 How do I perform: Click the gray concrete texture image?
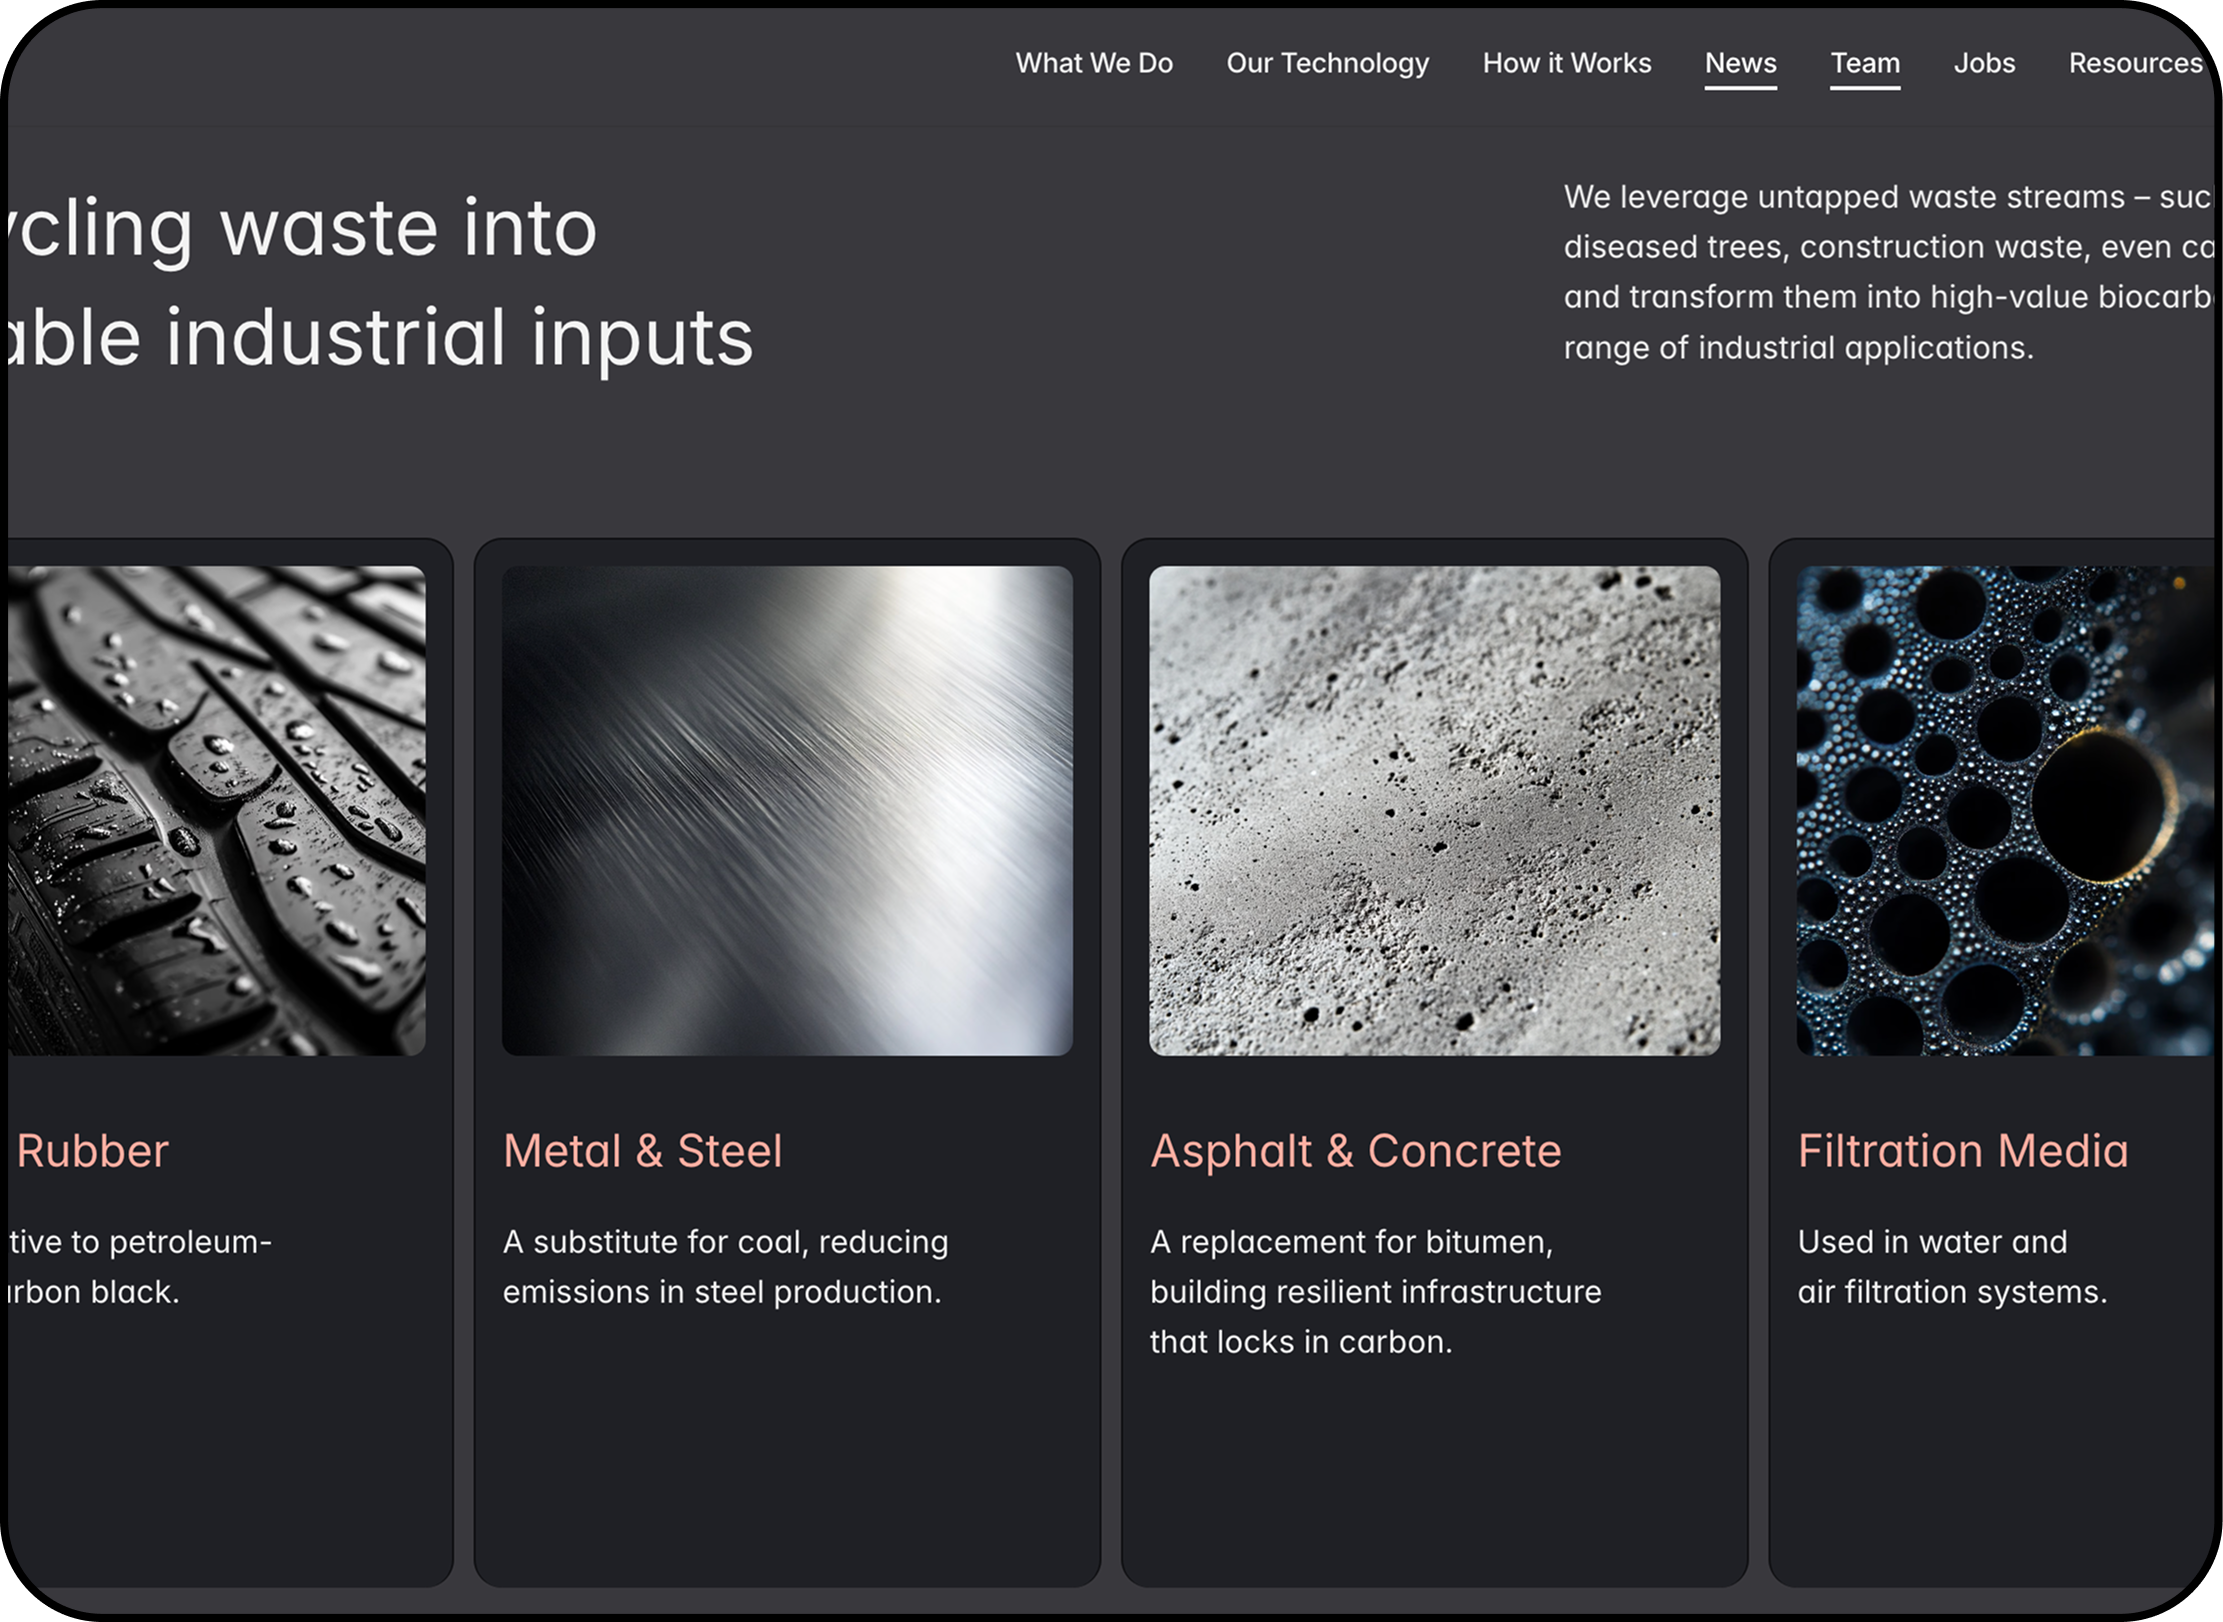[x=1434, y=810]
